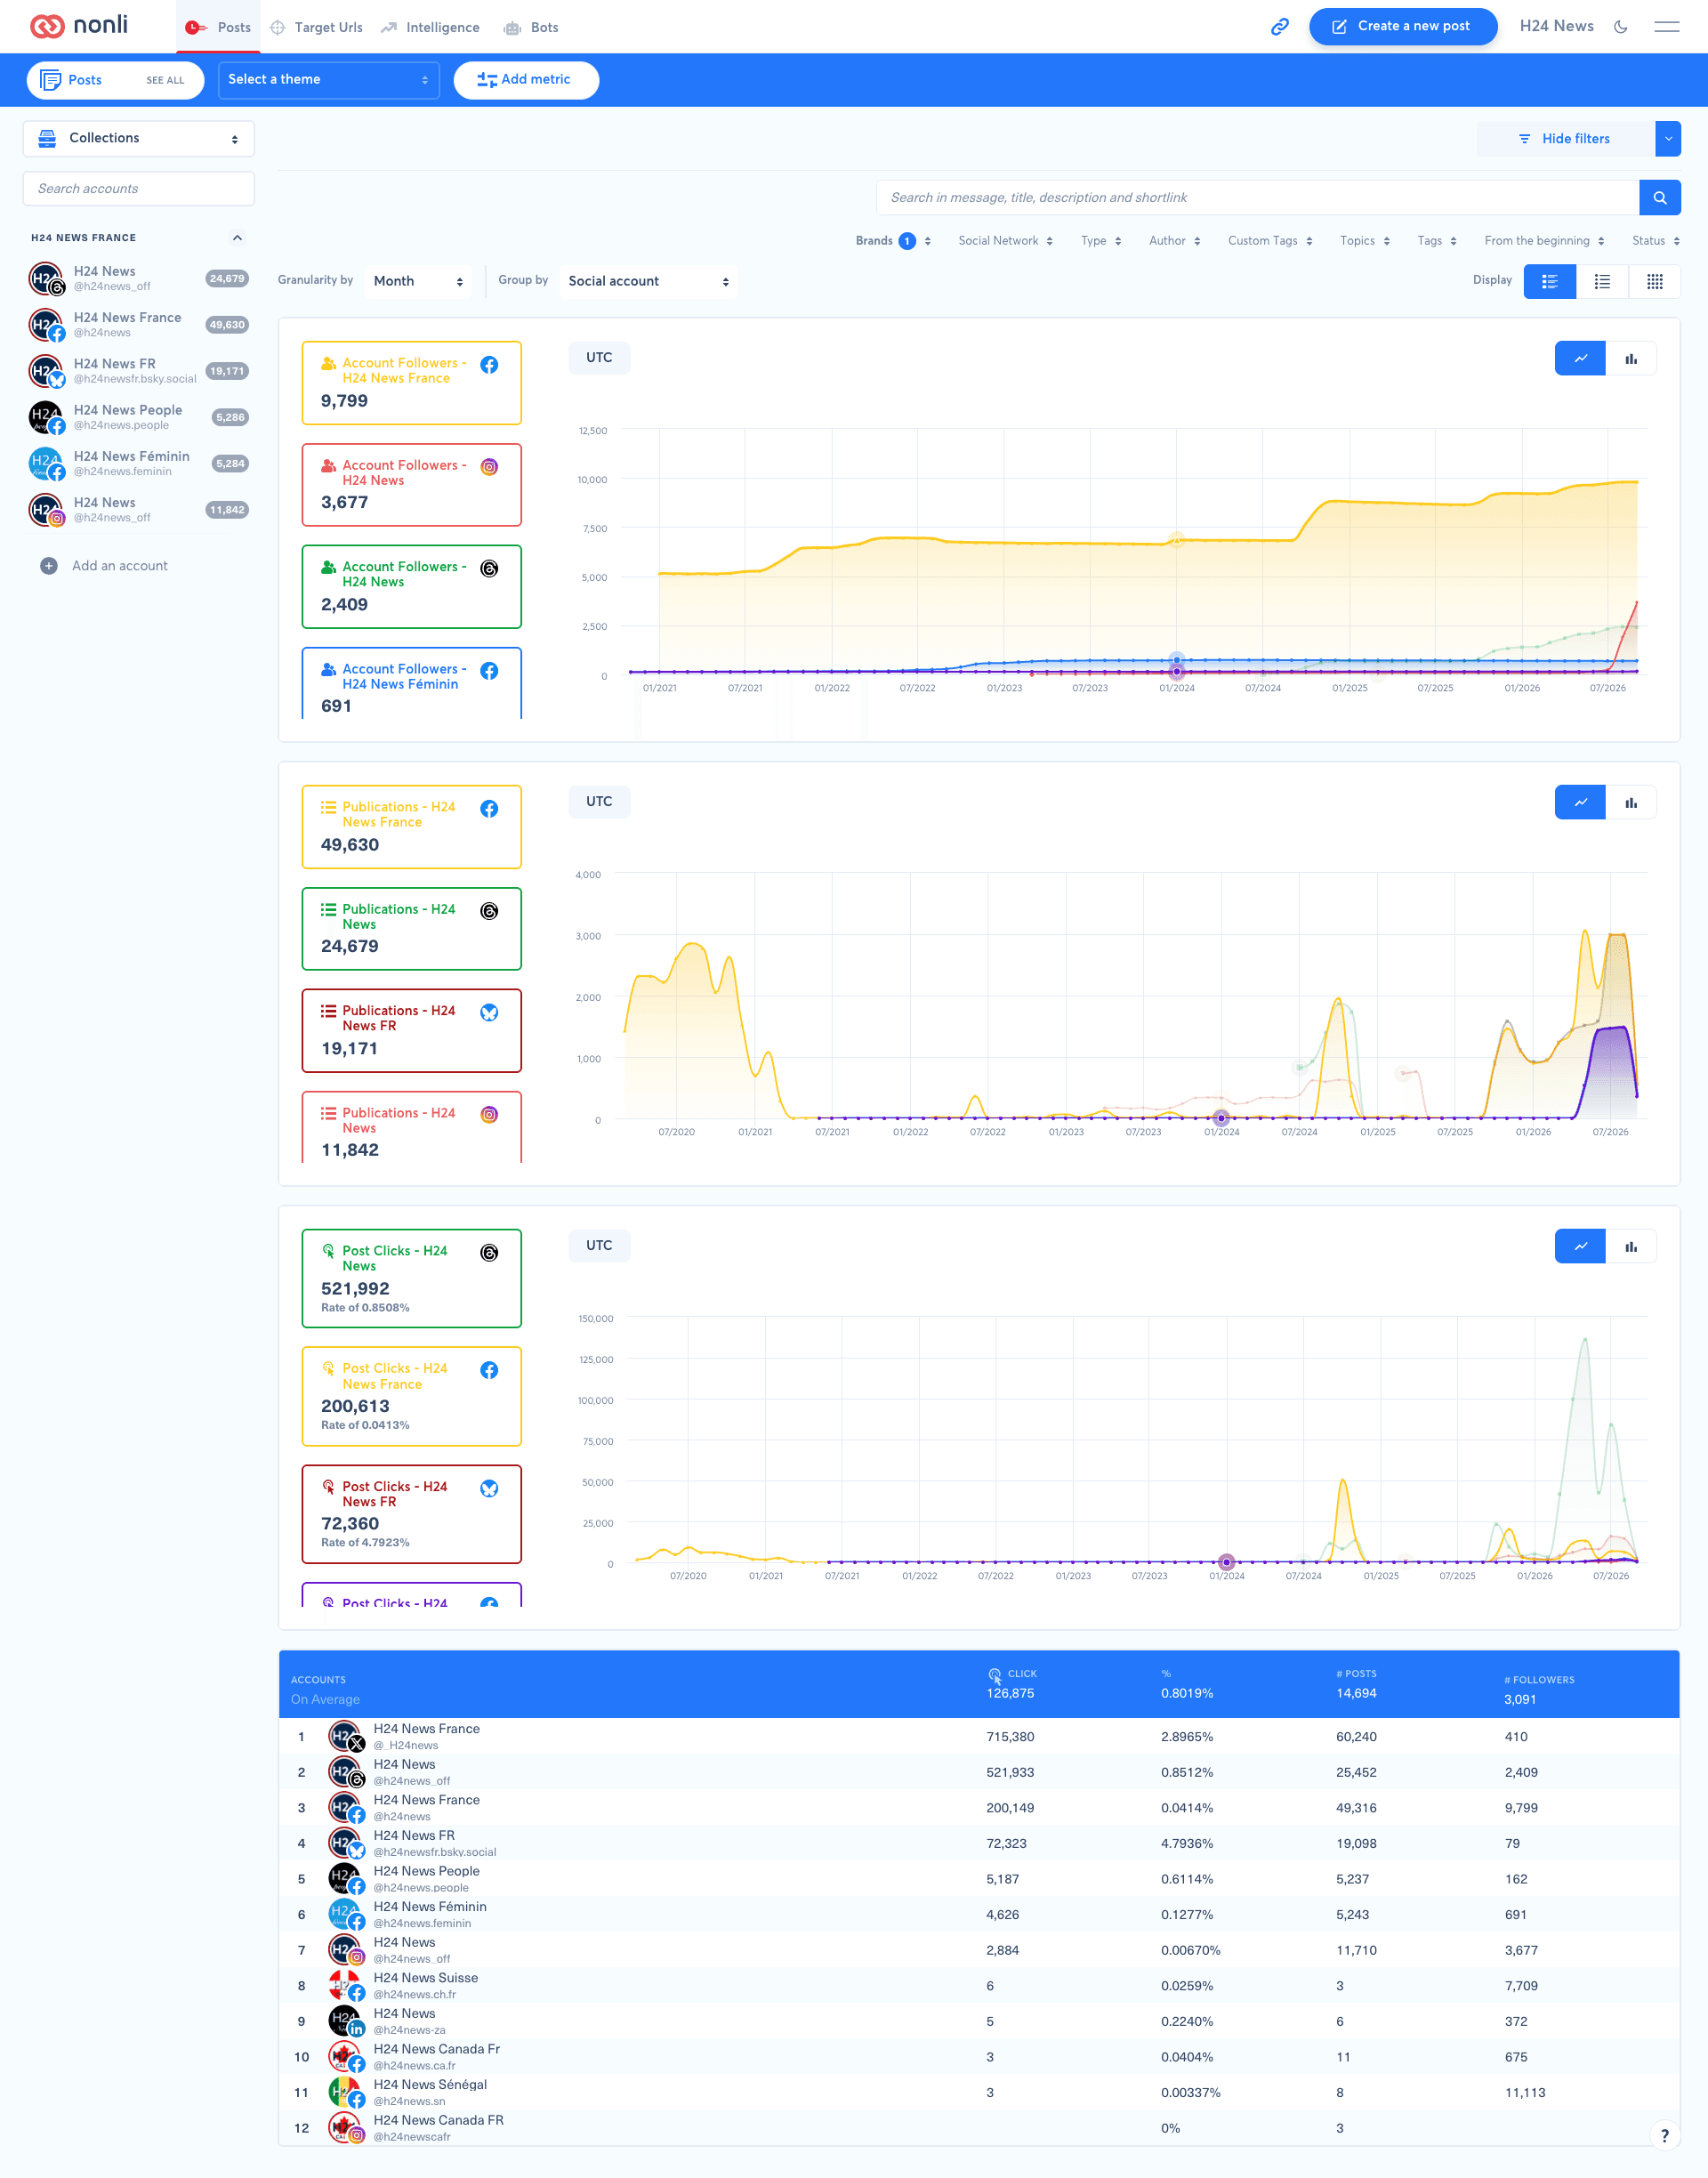Open the Target Urls tab
1708x2178 pixels.
tap(316, 27)
